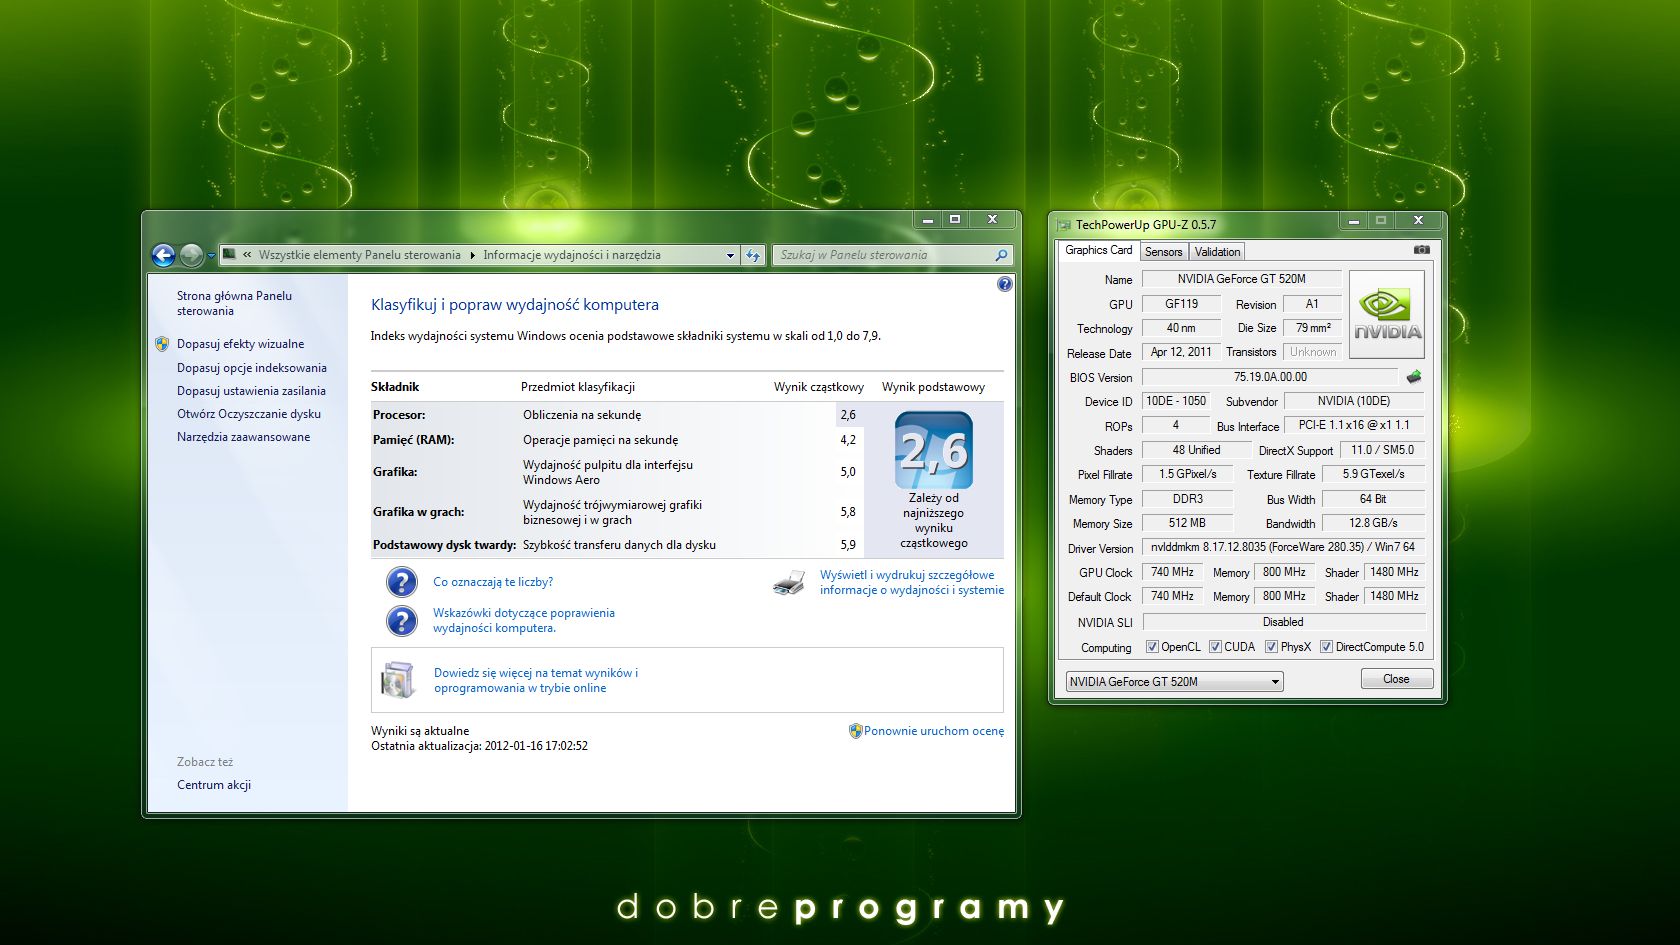
Task: Click the Release Date value 'Apr 12, 2011'
Action: coord(1181,352)
